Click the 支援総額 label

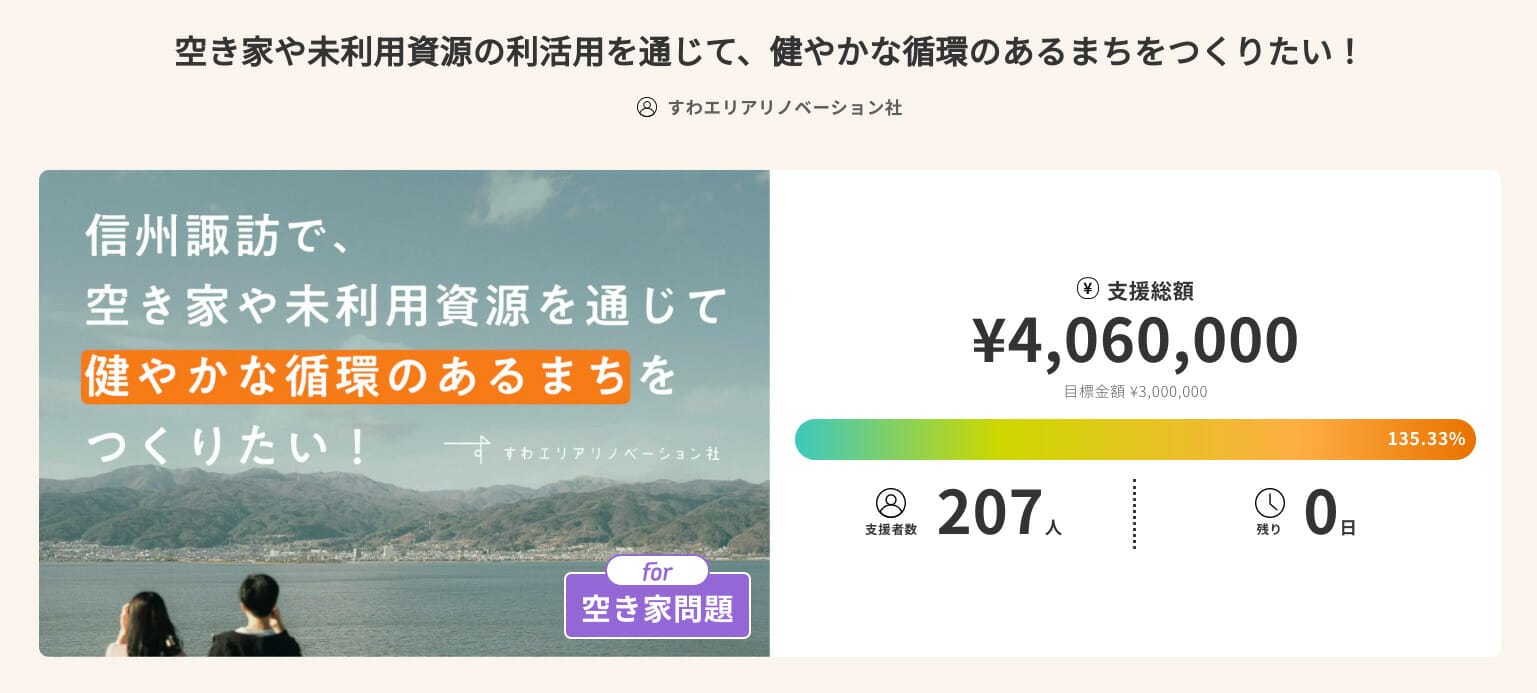[1150, 290]
